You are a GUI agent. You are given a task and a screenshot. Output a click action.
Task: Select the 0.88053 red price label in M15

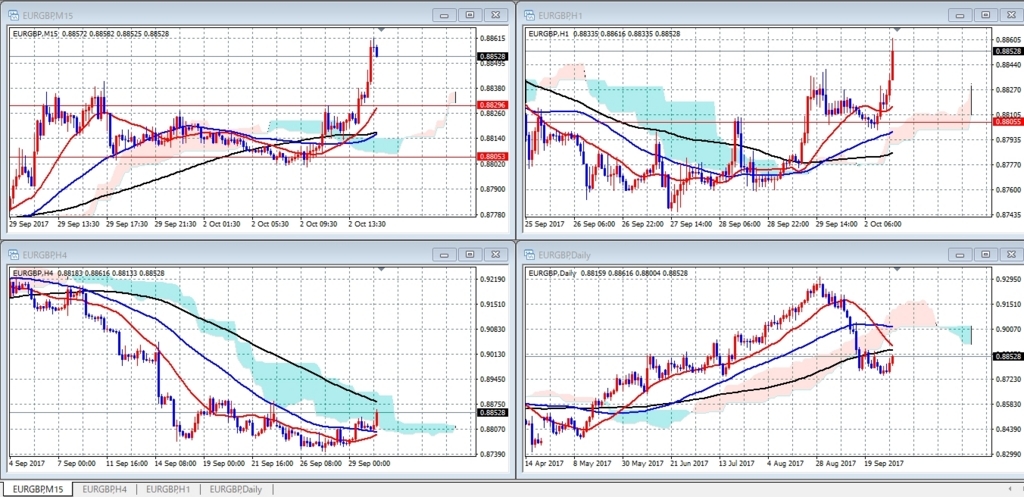[493, 157]
